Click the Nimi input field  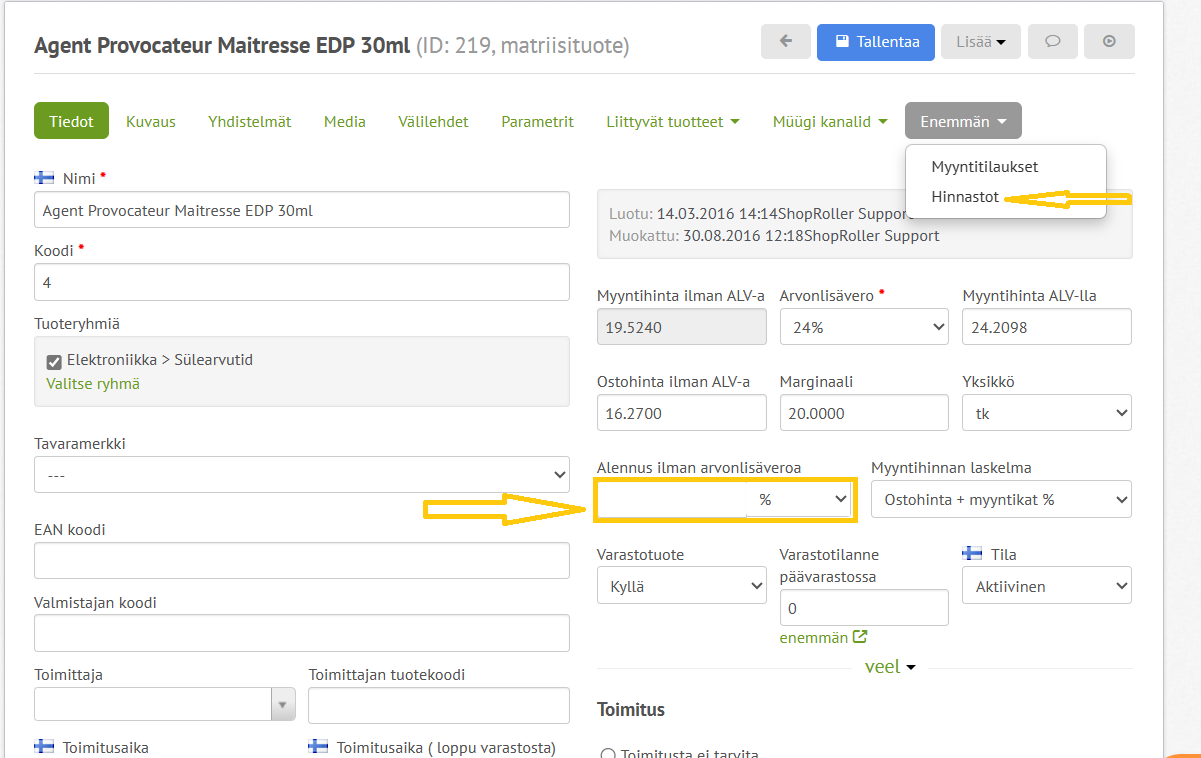click(302, 210)
